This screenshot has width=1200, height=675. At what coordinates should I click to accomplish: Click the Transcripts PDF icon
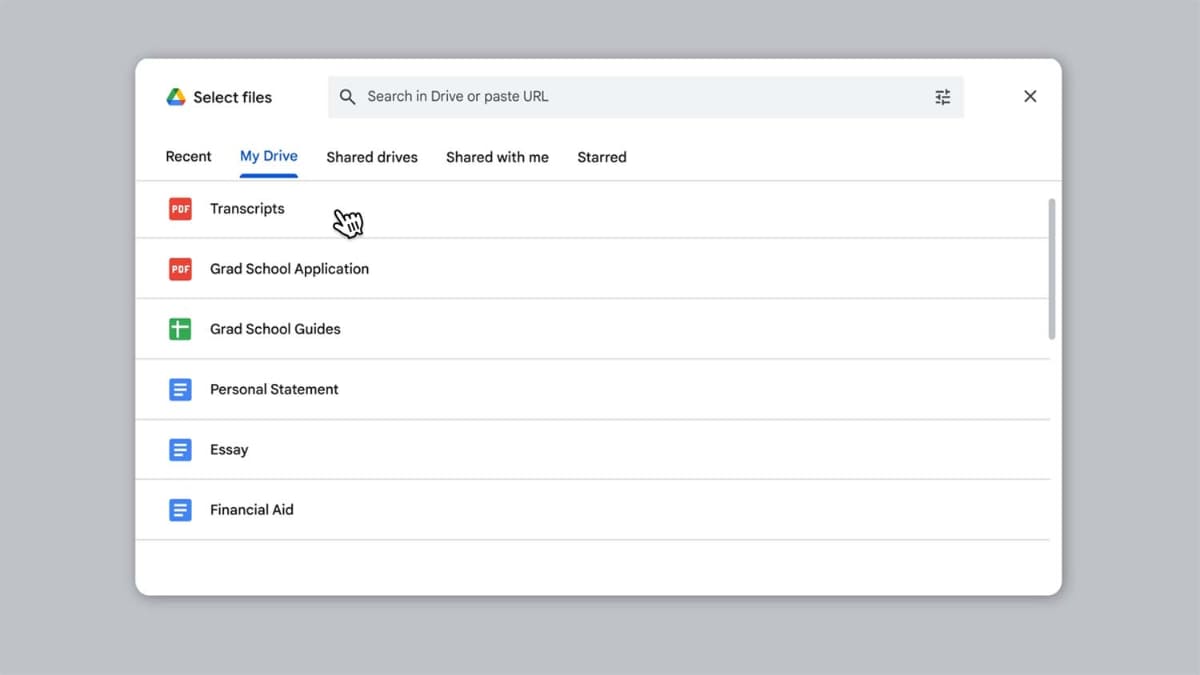coord(180,209)
